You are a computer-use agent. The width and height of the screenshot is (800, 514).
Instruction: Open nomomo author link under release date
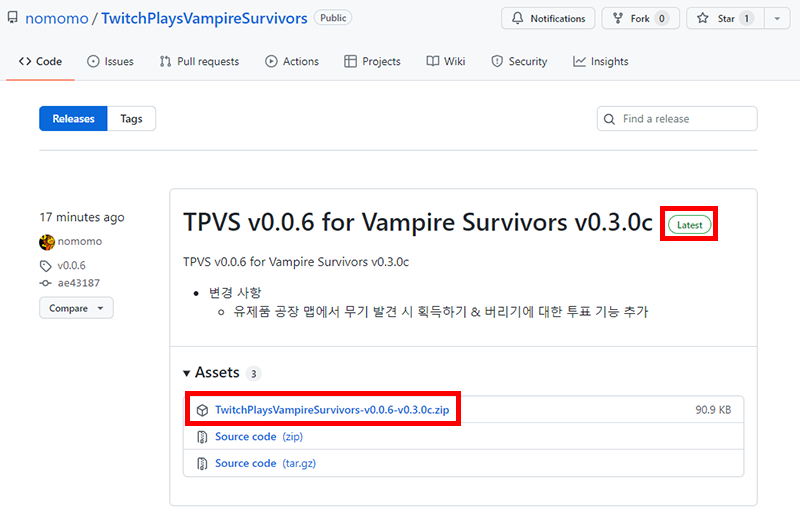pyautogui.click(x=80, y=241)
